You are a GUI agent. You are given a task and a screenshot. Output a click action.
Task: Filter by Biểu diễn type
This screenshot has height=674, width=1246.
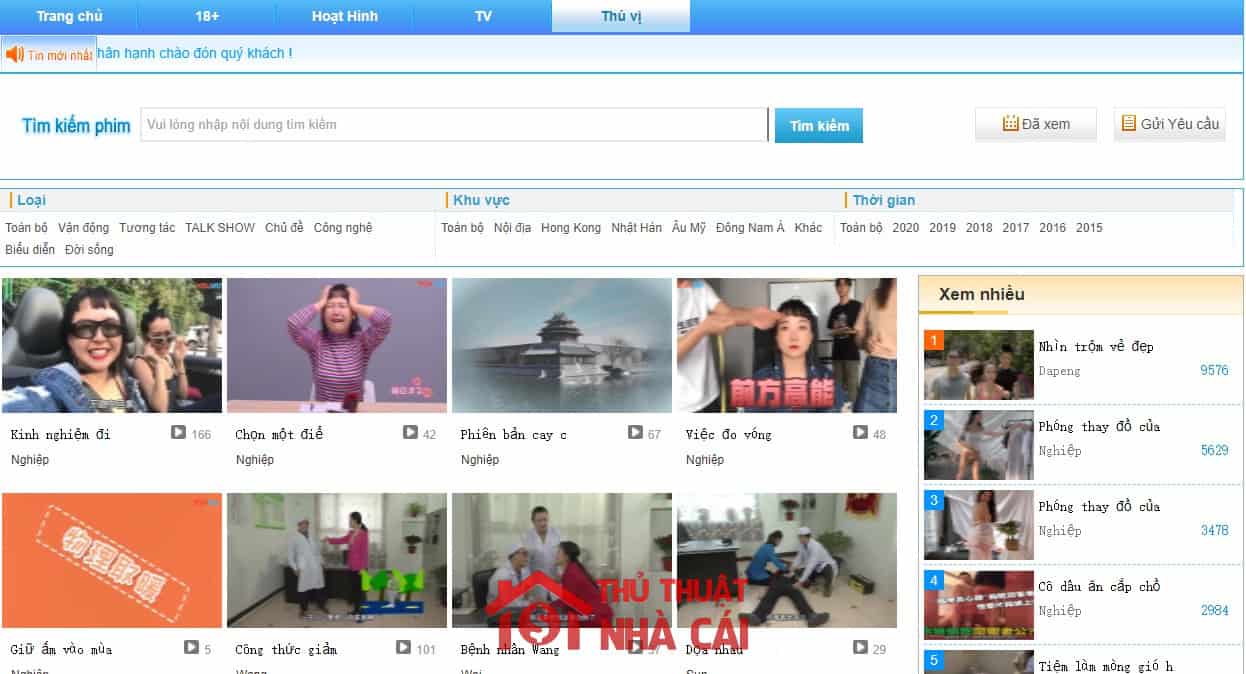click(x=30, y=250)
